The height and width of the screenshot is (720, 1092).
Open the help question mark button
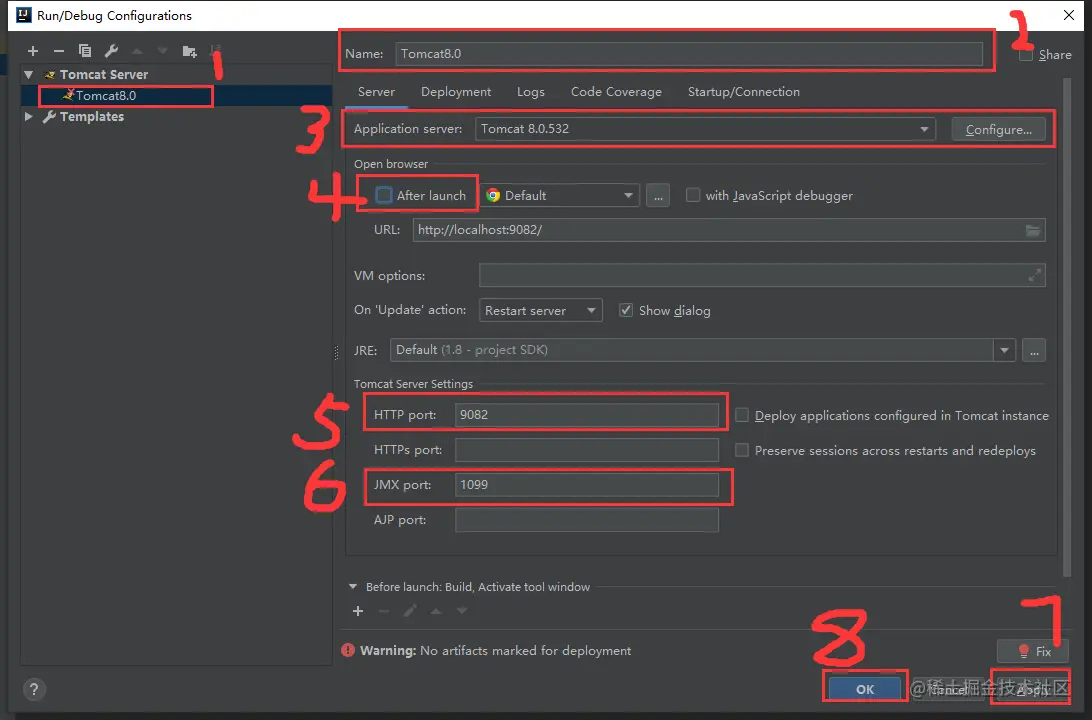pyautogui.click(x=33, y=689)
